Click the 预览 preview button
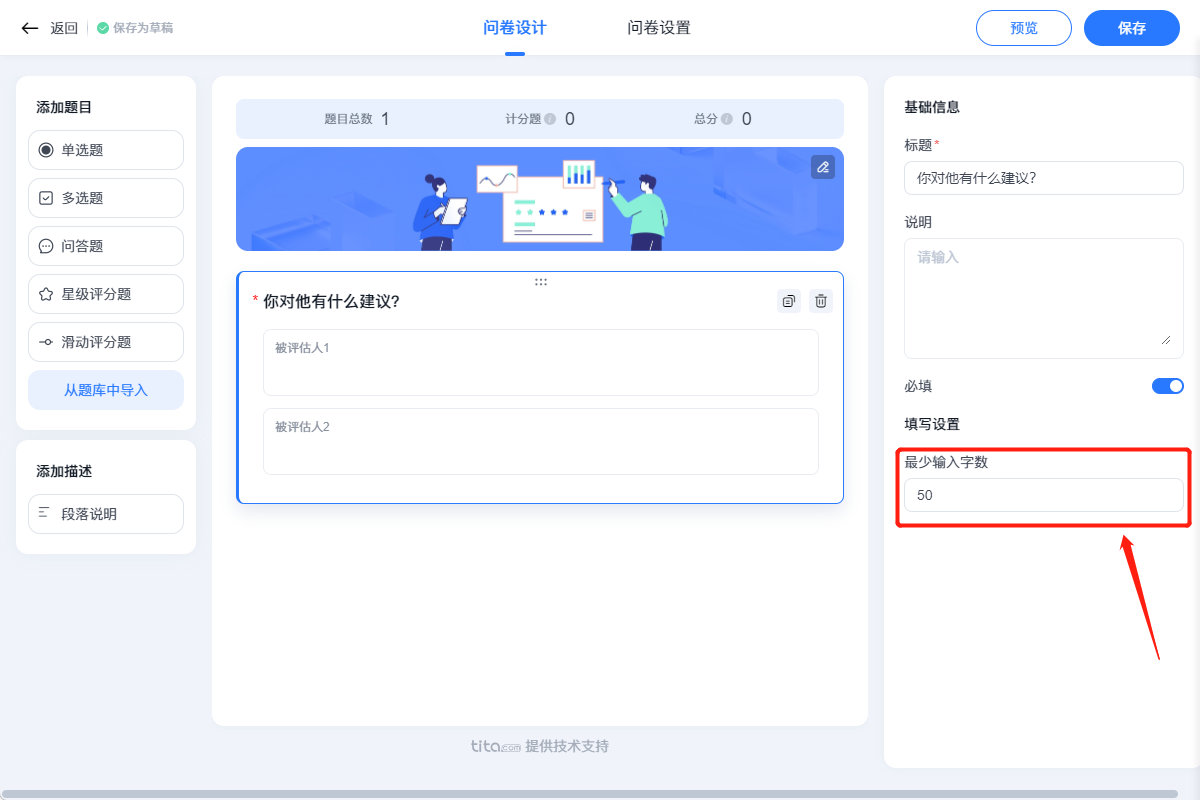This screenshot has height=800, width=1200. coord(1023,28)
